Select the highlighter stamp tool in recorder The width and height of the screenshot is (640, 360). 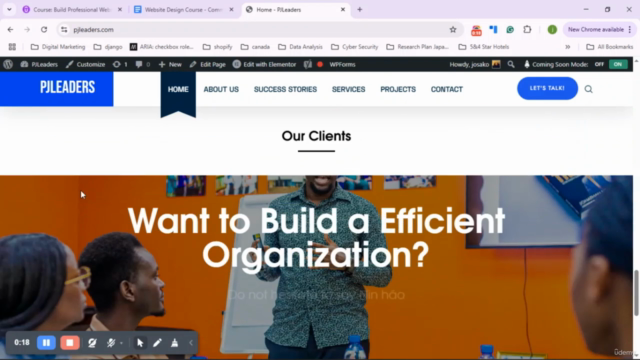[x=175, y=343]
